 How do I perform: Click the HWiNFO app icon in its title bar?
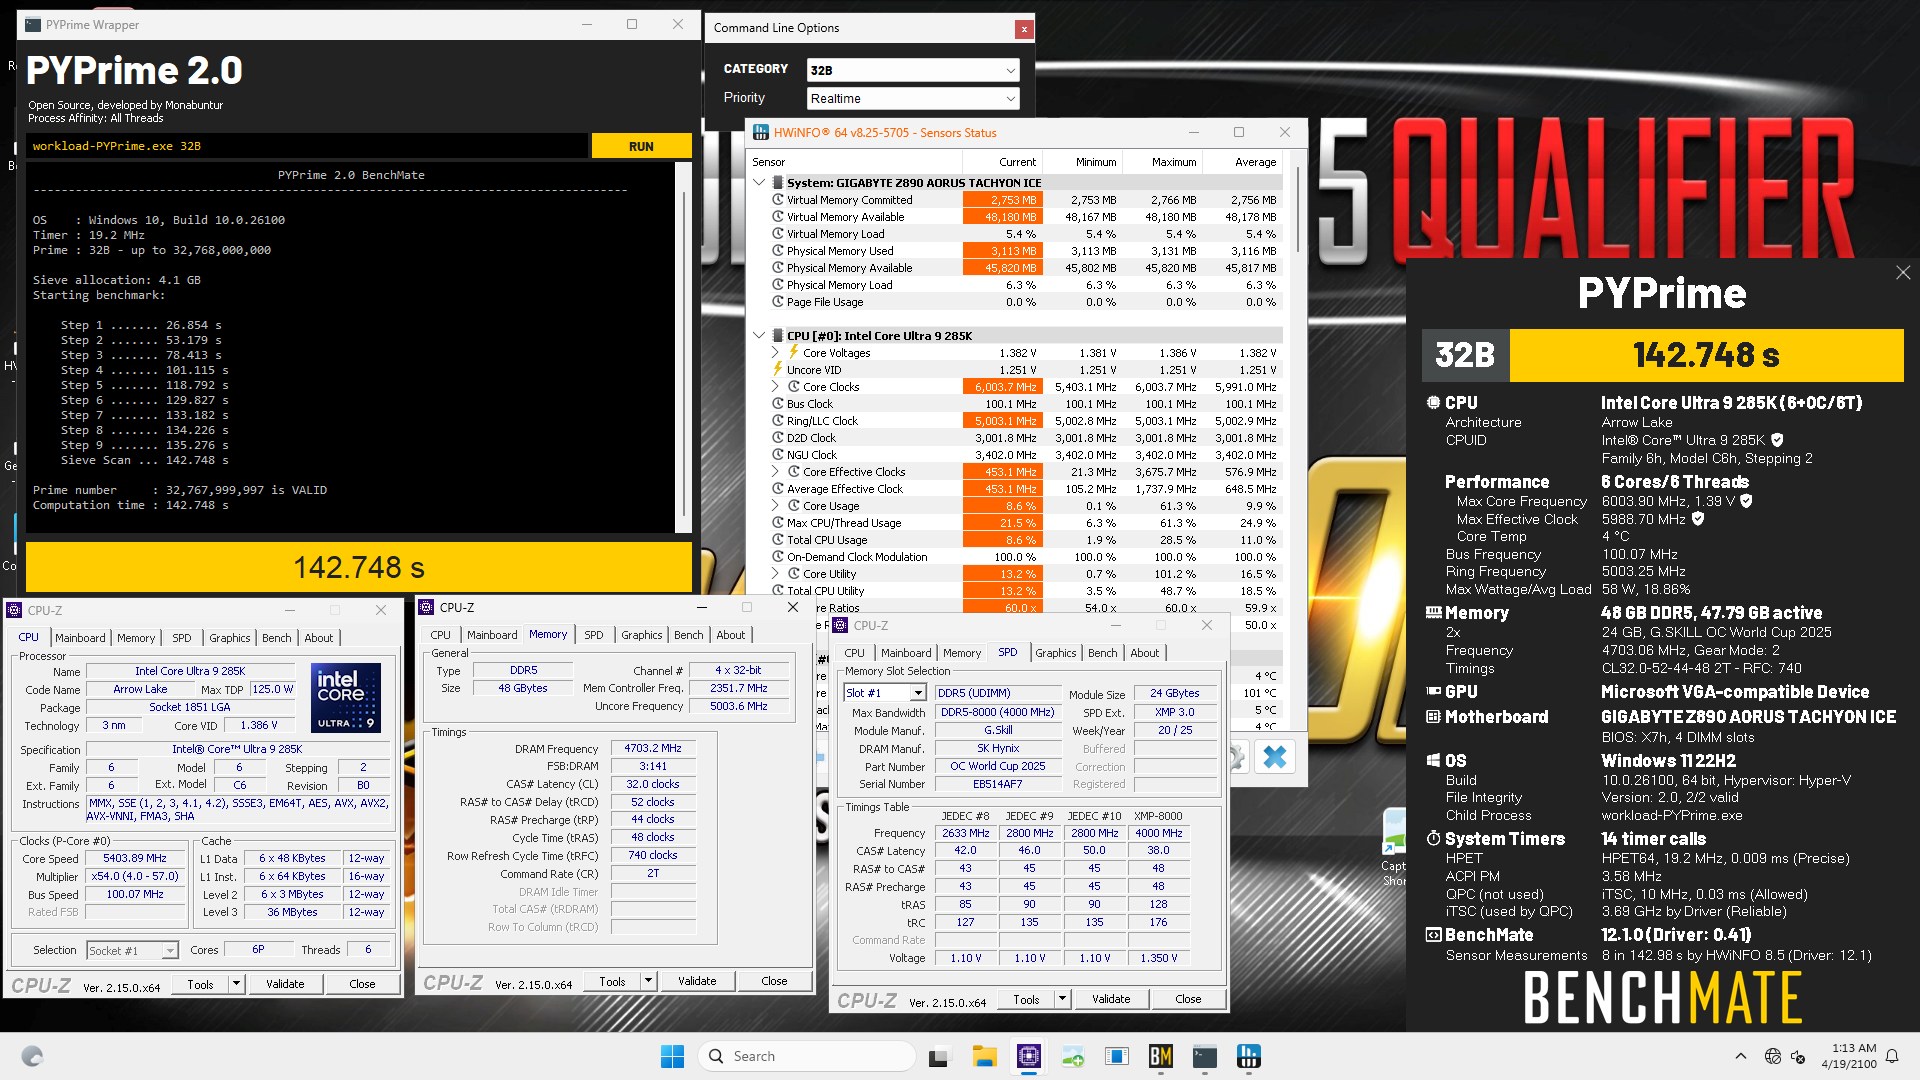761,132
